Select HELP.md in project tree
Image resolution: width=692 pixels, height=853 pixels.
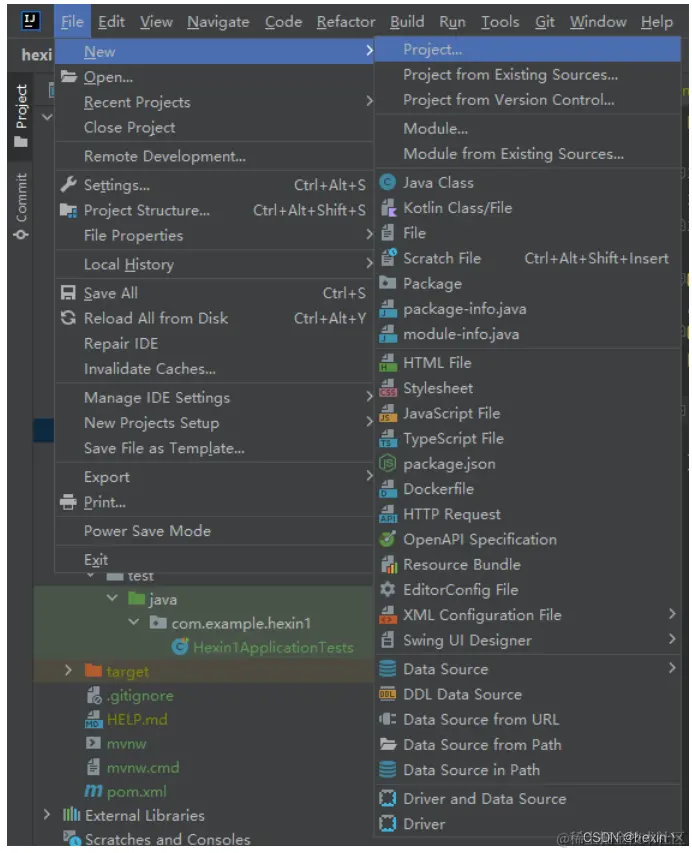pos(137,719)
